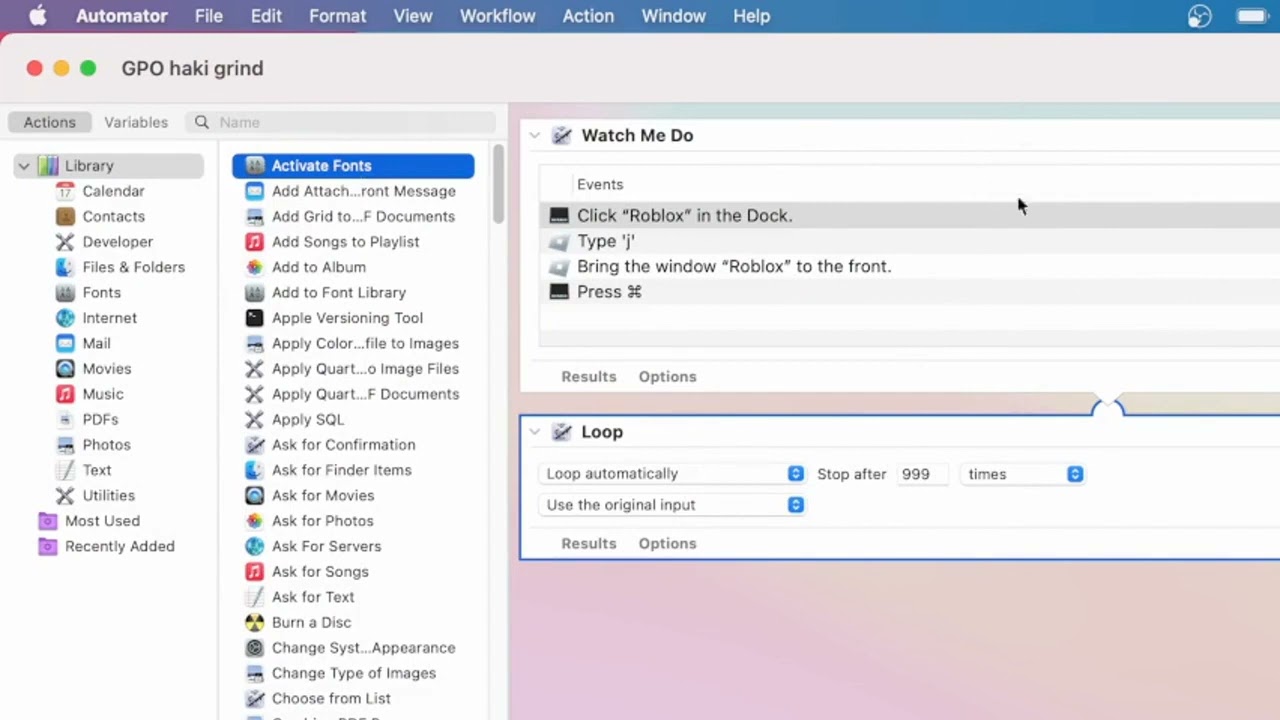Open the Window menu
The height and width of the screenshot is (720, 1280).
[673, 16]
